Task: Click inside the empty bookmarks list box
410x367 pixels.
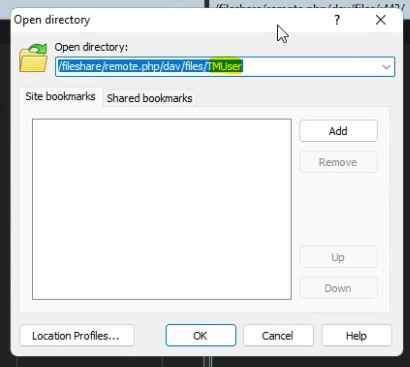Action: (162, 209)
